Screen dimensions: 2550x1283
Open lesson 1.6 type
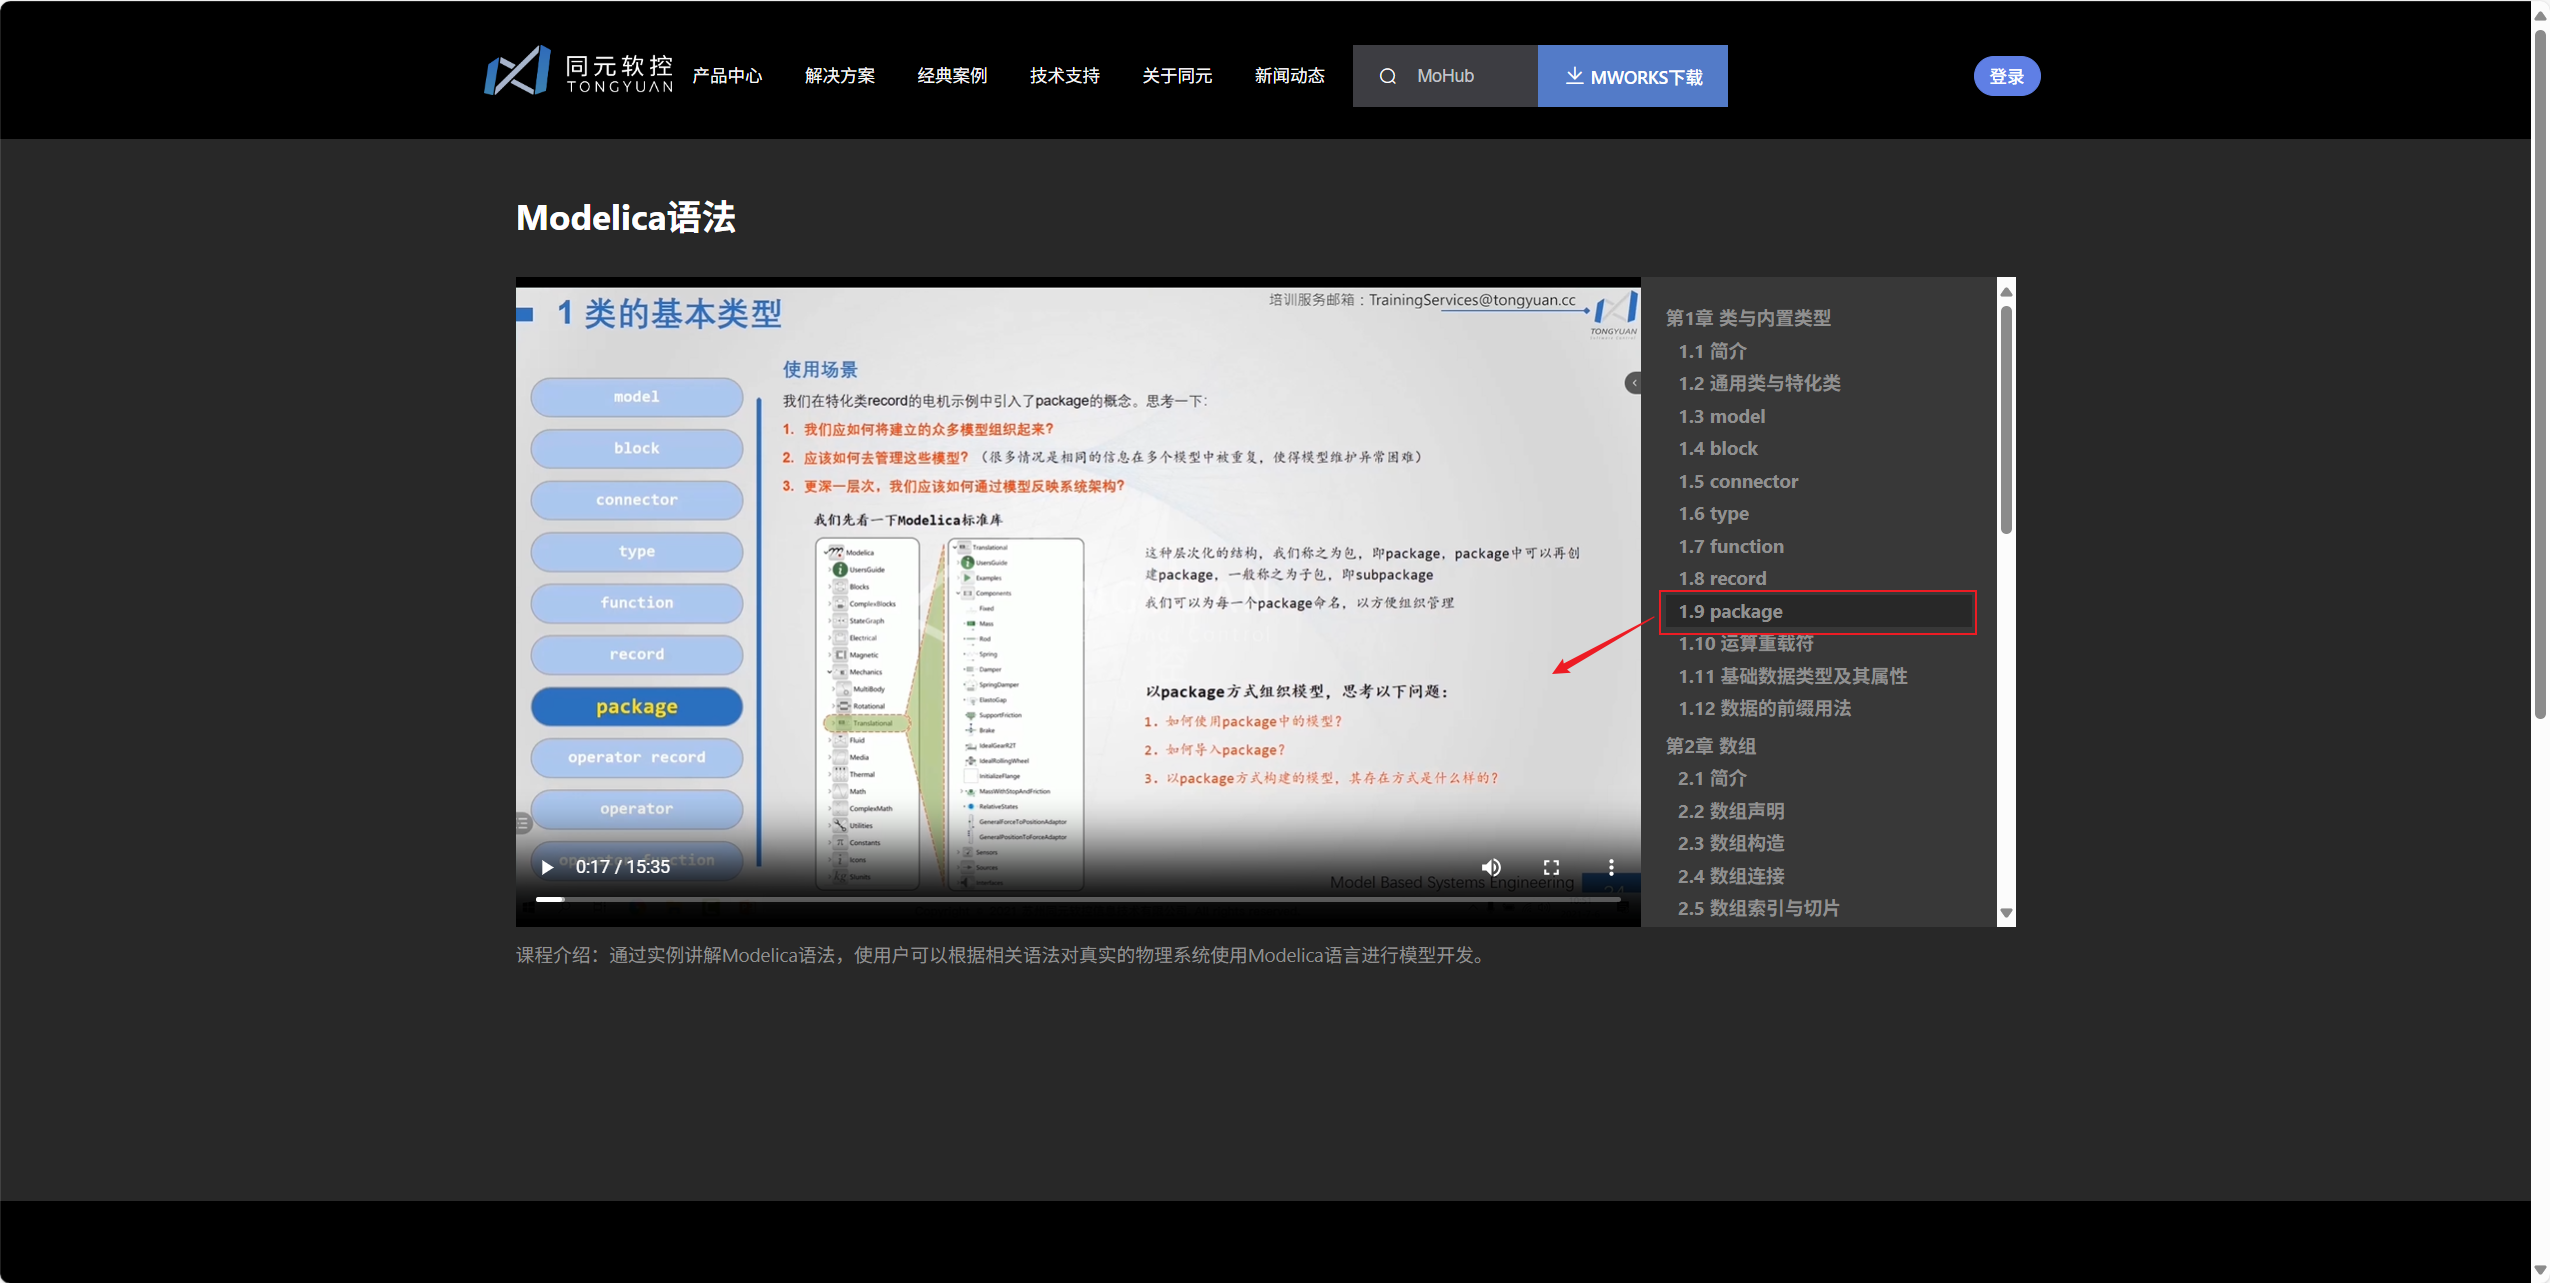point(1713,513)
